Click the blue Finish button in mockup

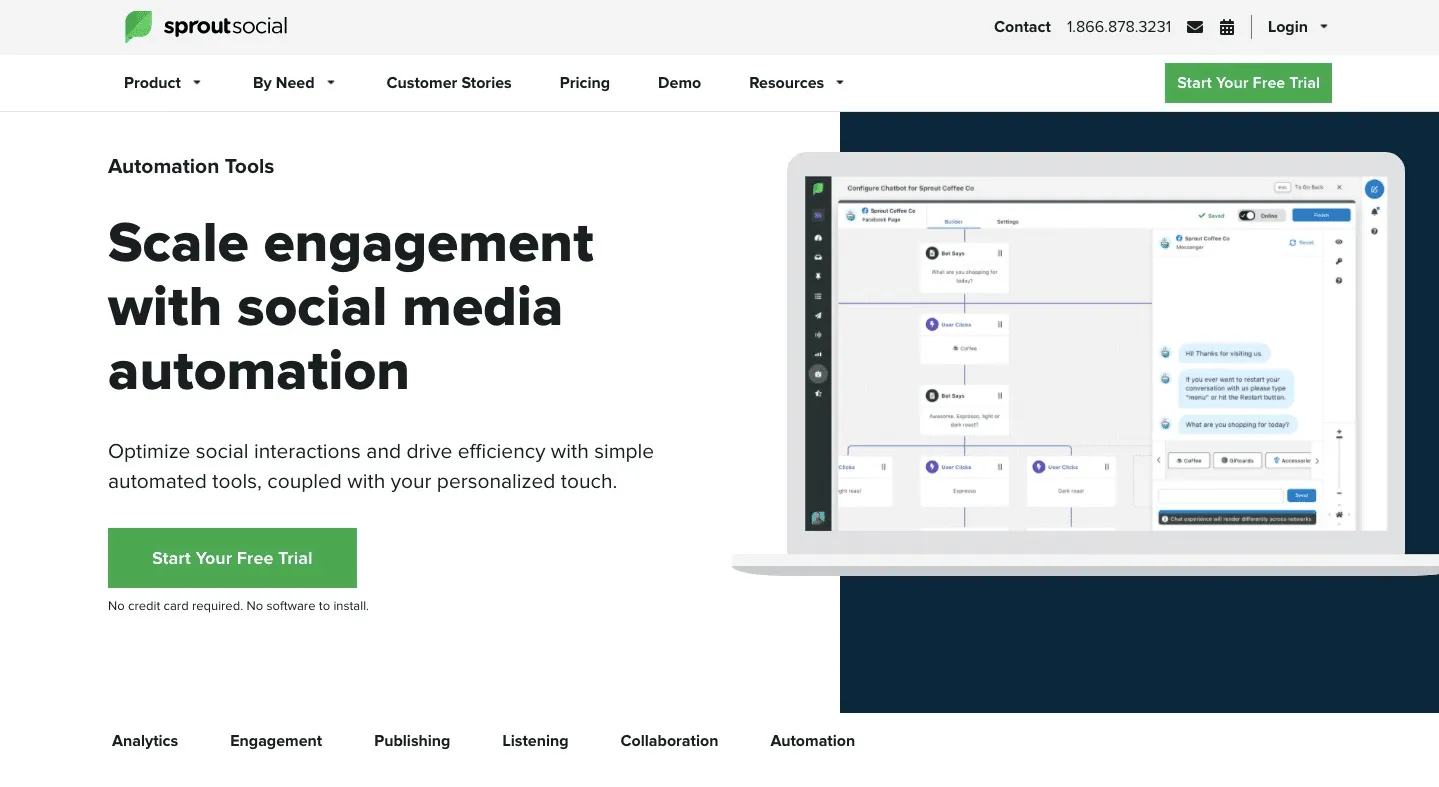pos(1321,215)
